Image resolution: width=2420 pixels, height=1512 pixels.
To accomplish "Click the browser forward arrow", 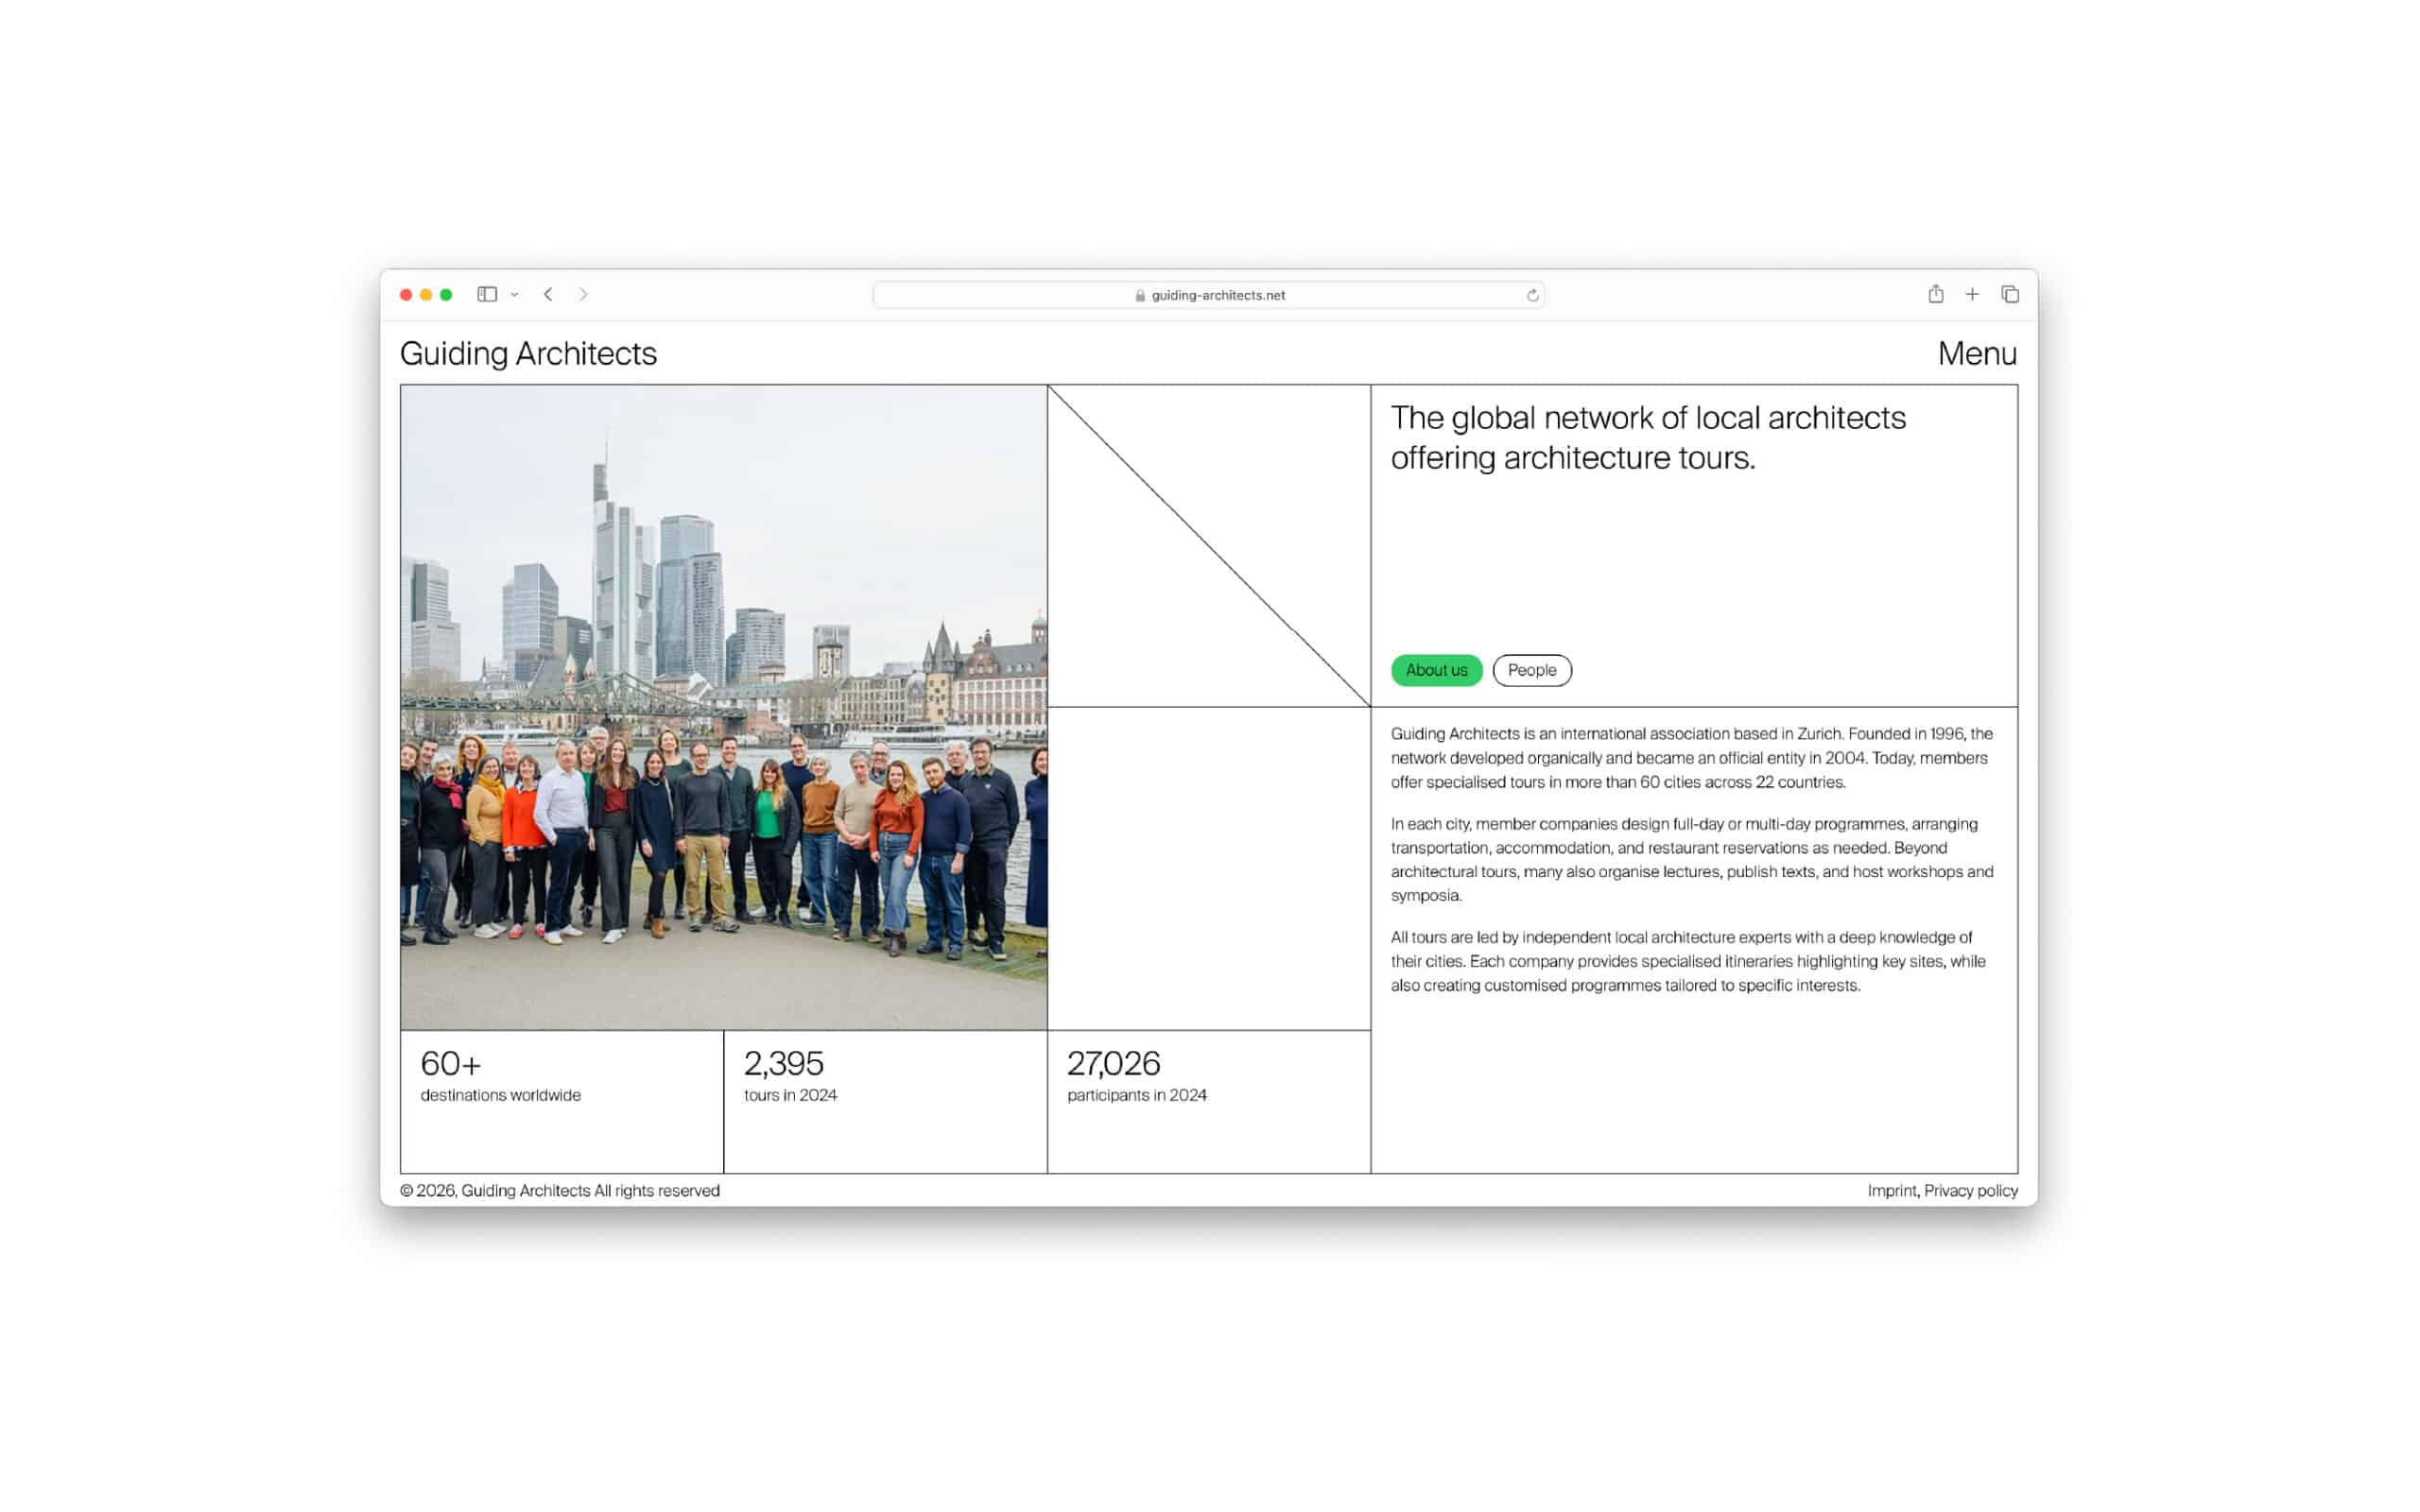I will click(583, 294).
